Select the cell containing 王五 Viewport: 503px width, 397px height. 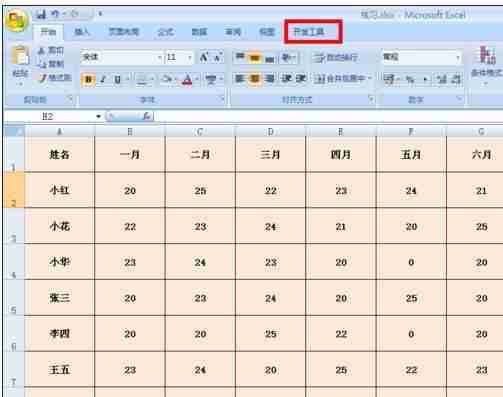pos(60,369)
